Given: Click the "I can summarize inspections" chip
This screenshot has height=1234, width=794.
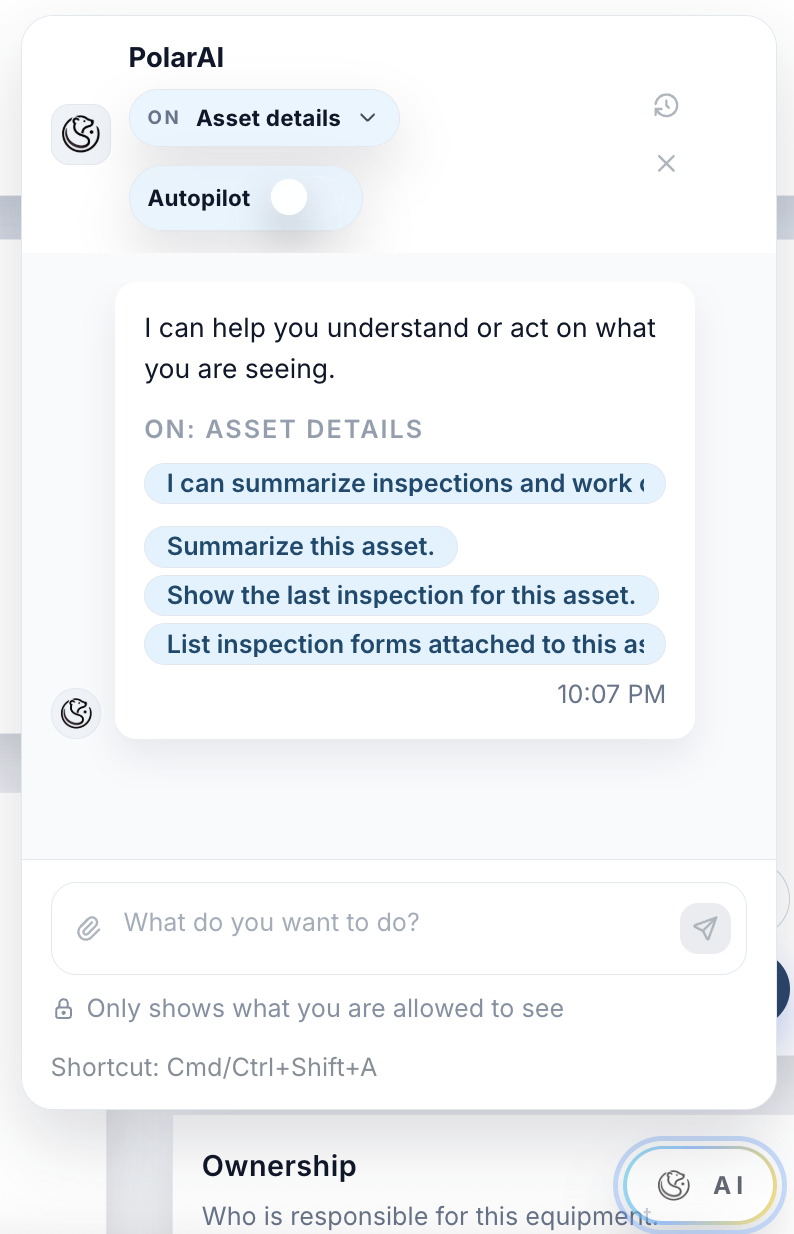Looking at the screenshot, I should tap(405, 483).
